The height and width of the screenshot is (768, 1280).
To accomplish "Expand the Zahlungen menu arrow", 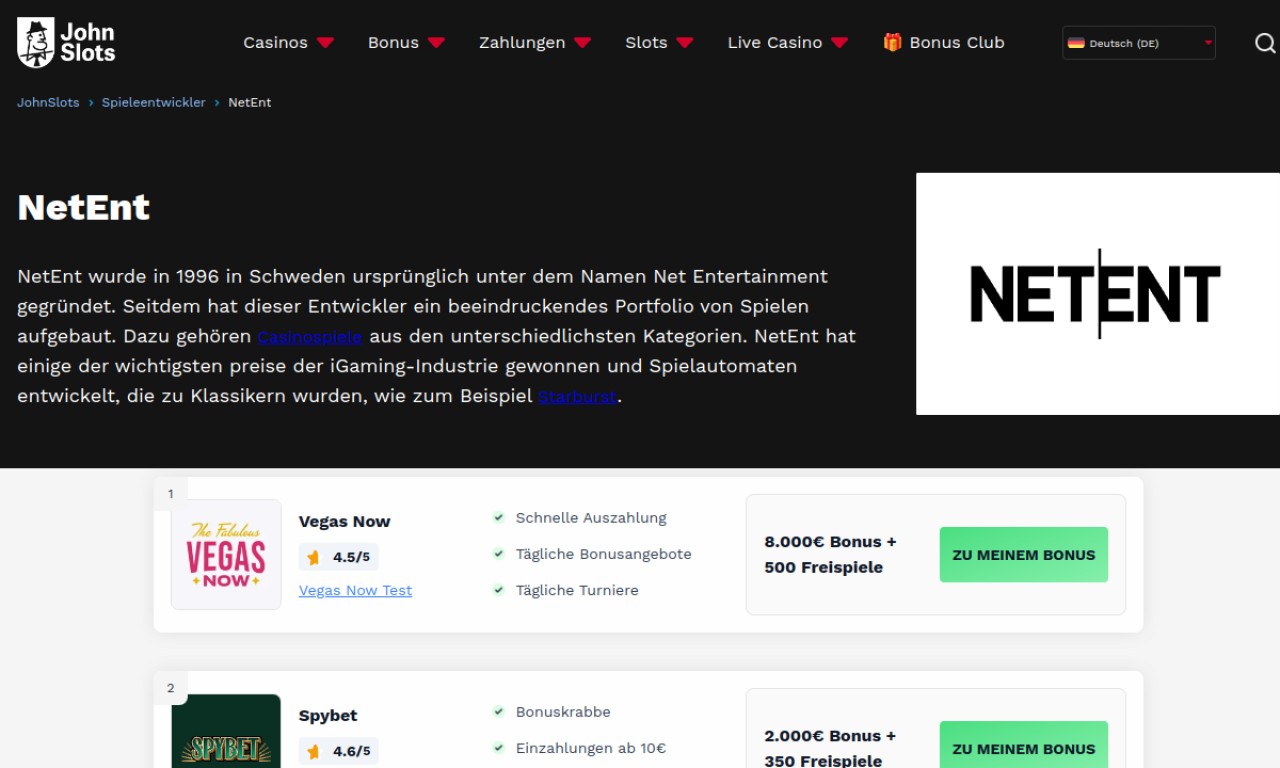I will click(582, 43).
